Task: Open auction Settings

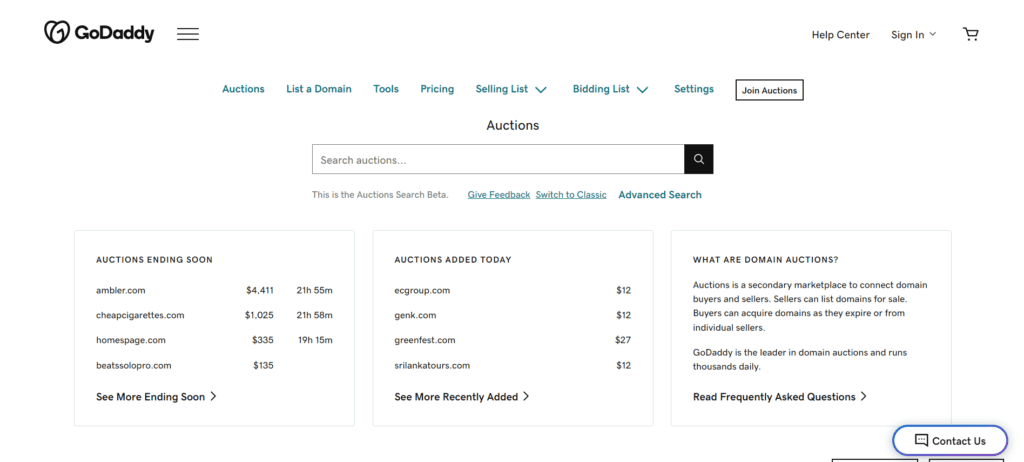Action: [x=694, y=89]
